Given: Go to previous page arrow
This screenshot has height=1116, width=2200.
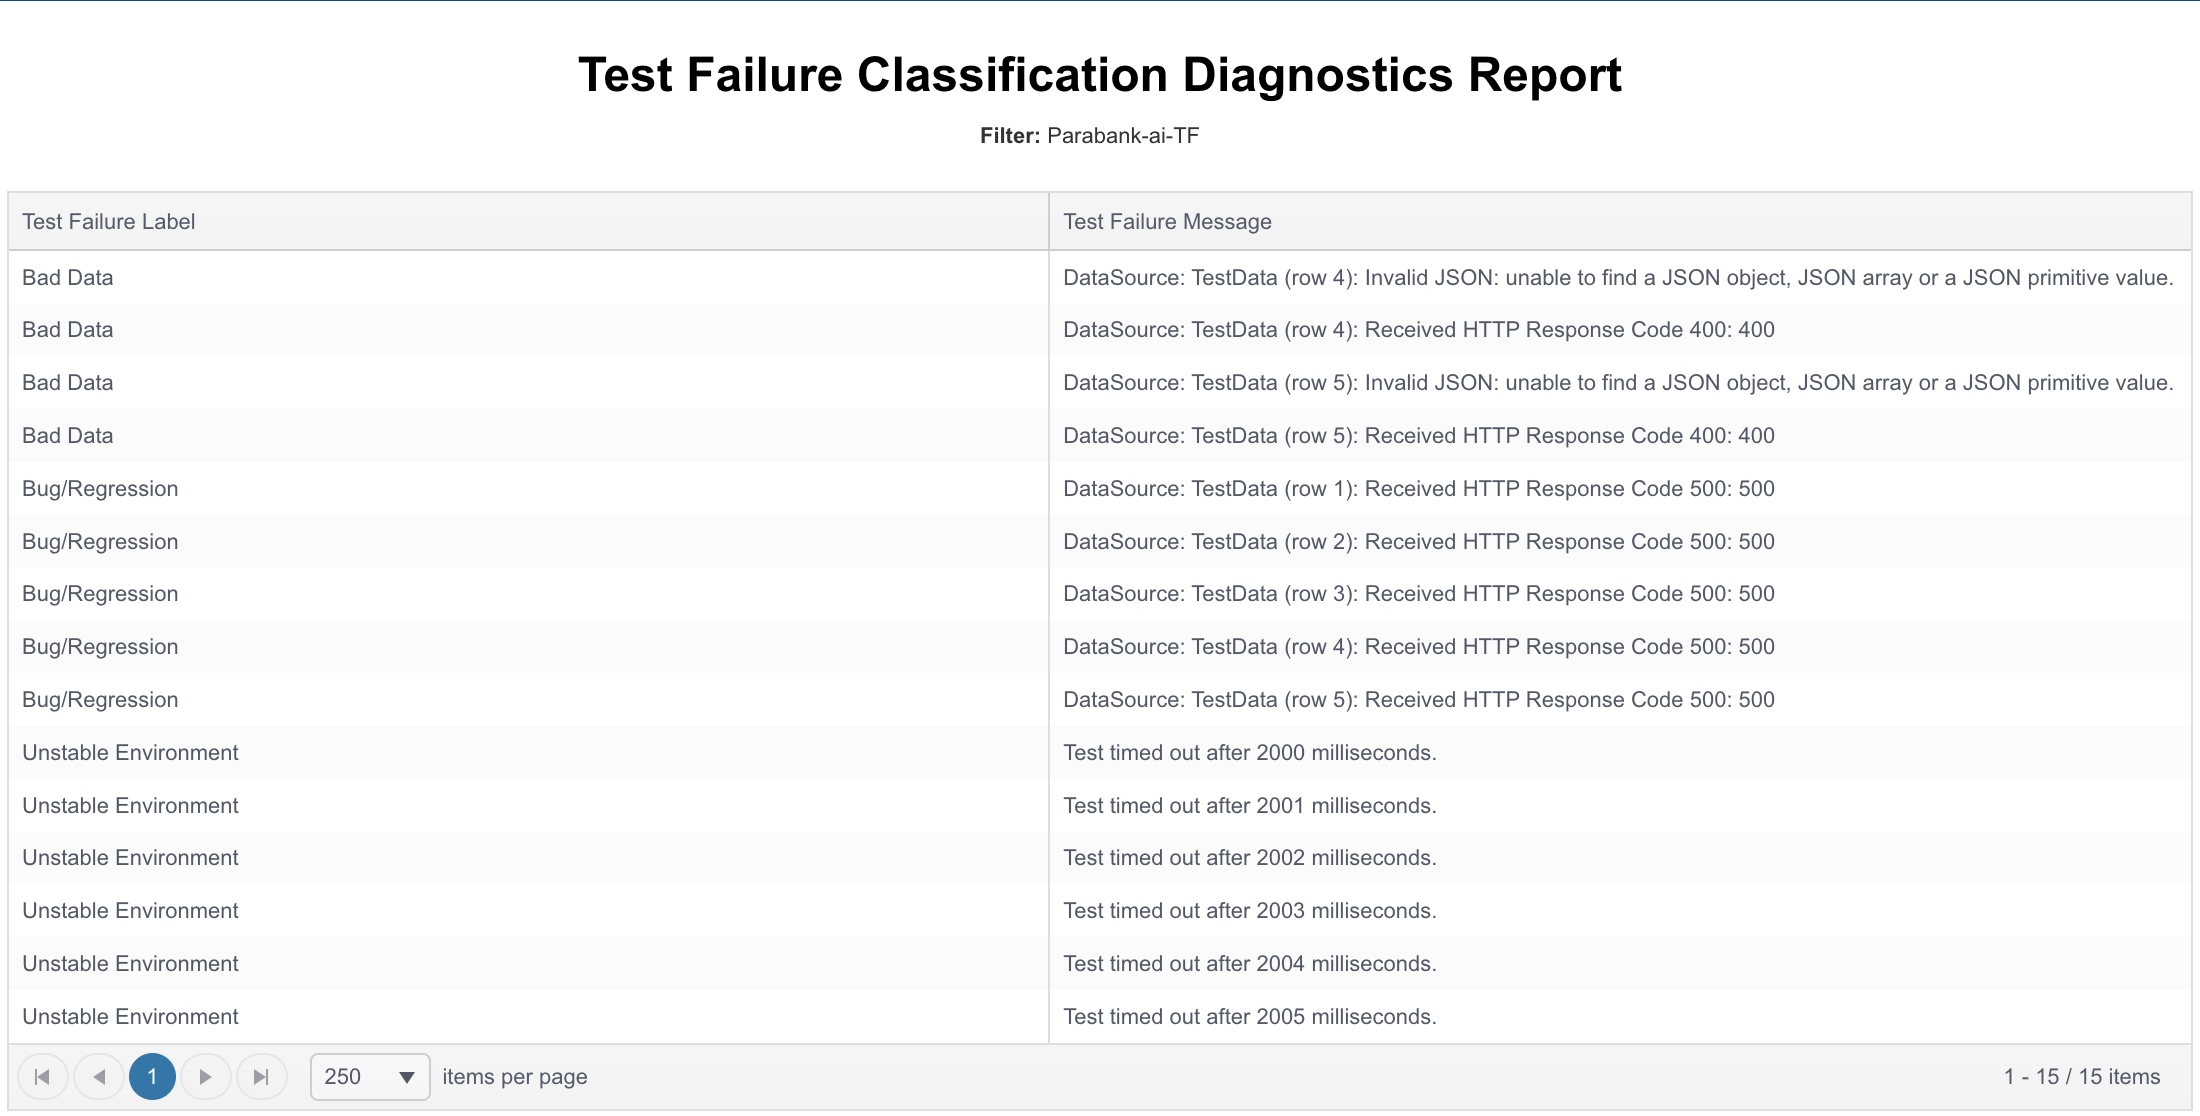Looking at the screenshot, I should point(99,1077).
